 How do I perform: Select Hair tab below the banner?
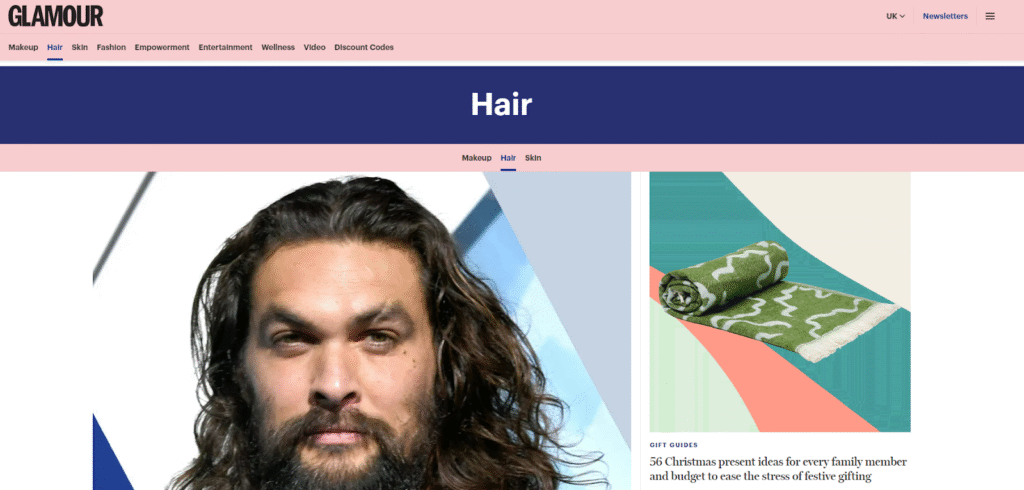[x=508, y=158]
